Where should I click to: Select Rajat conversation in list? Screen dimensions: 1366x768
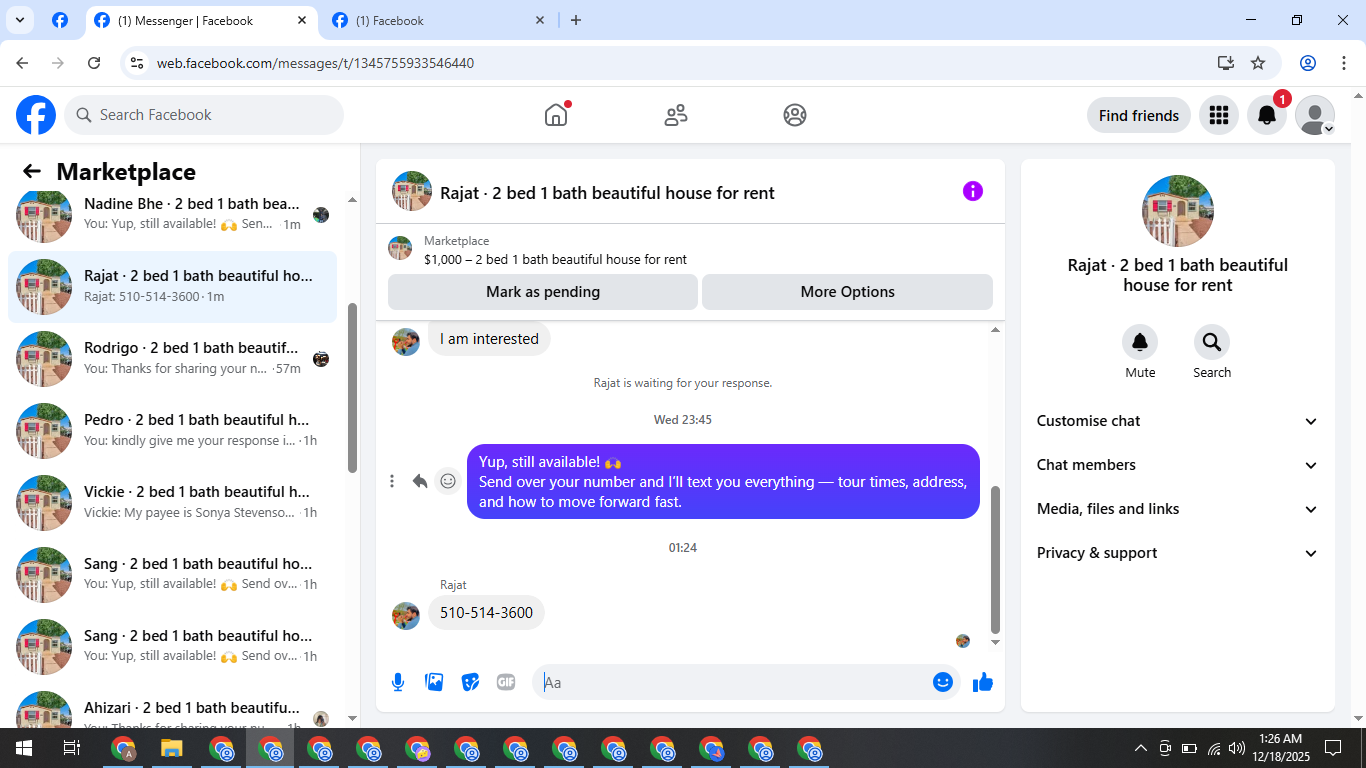pyautogui.click(x=173, y=287)
